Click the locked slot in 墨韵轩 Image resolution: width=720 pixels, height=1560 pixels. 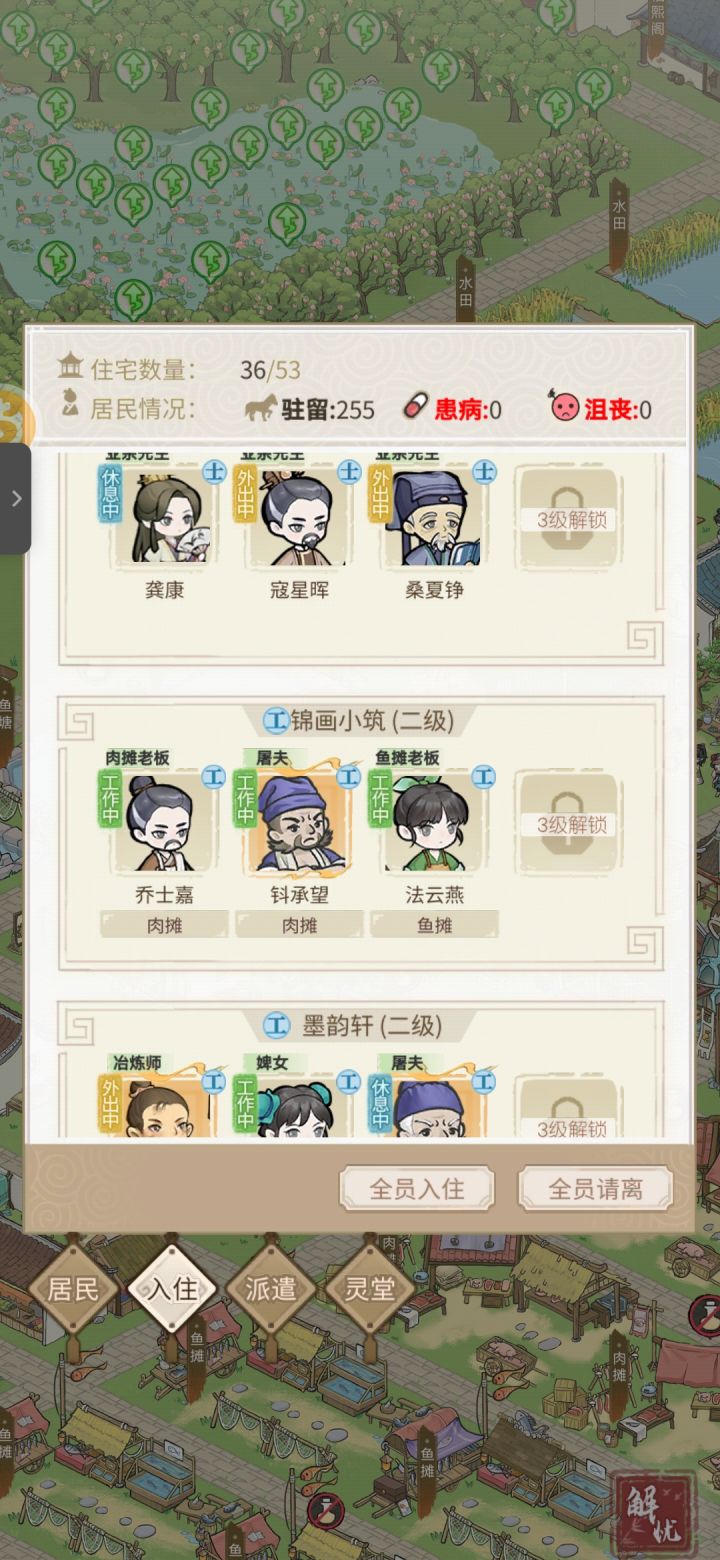coord(571,1110)
